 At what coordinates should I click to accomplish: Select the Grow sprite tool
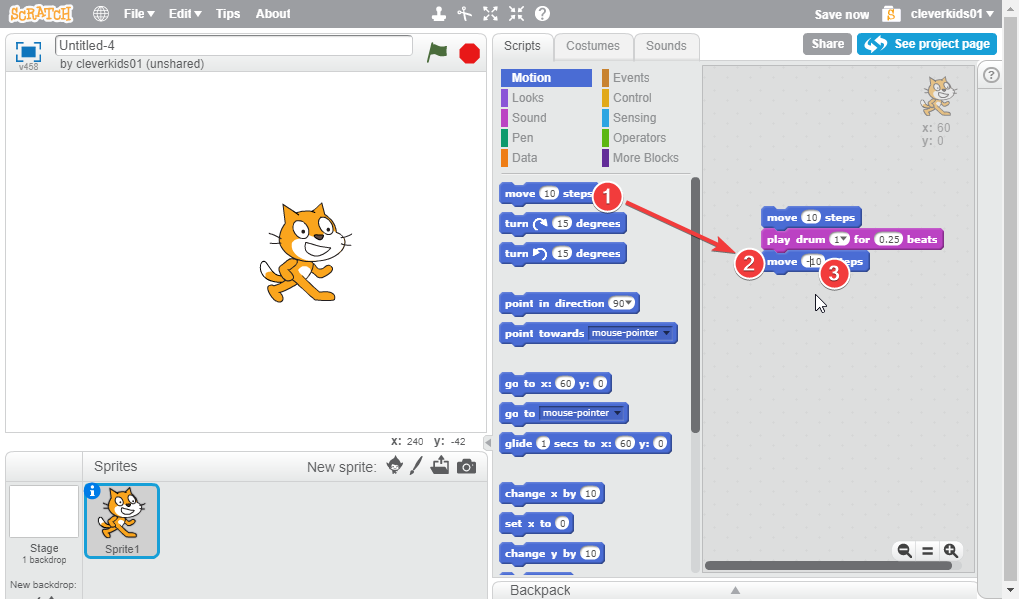coord(491,14)
